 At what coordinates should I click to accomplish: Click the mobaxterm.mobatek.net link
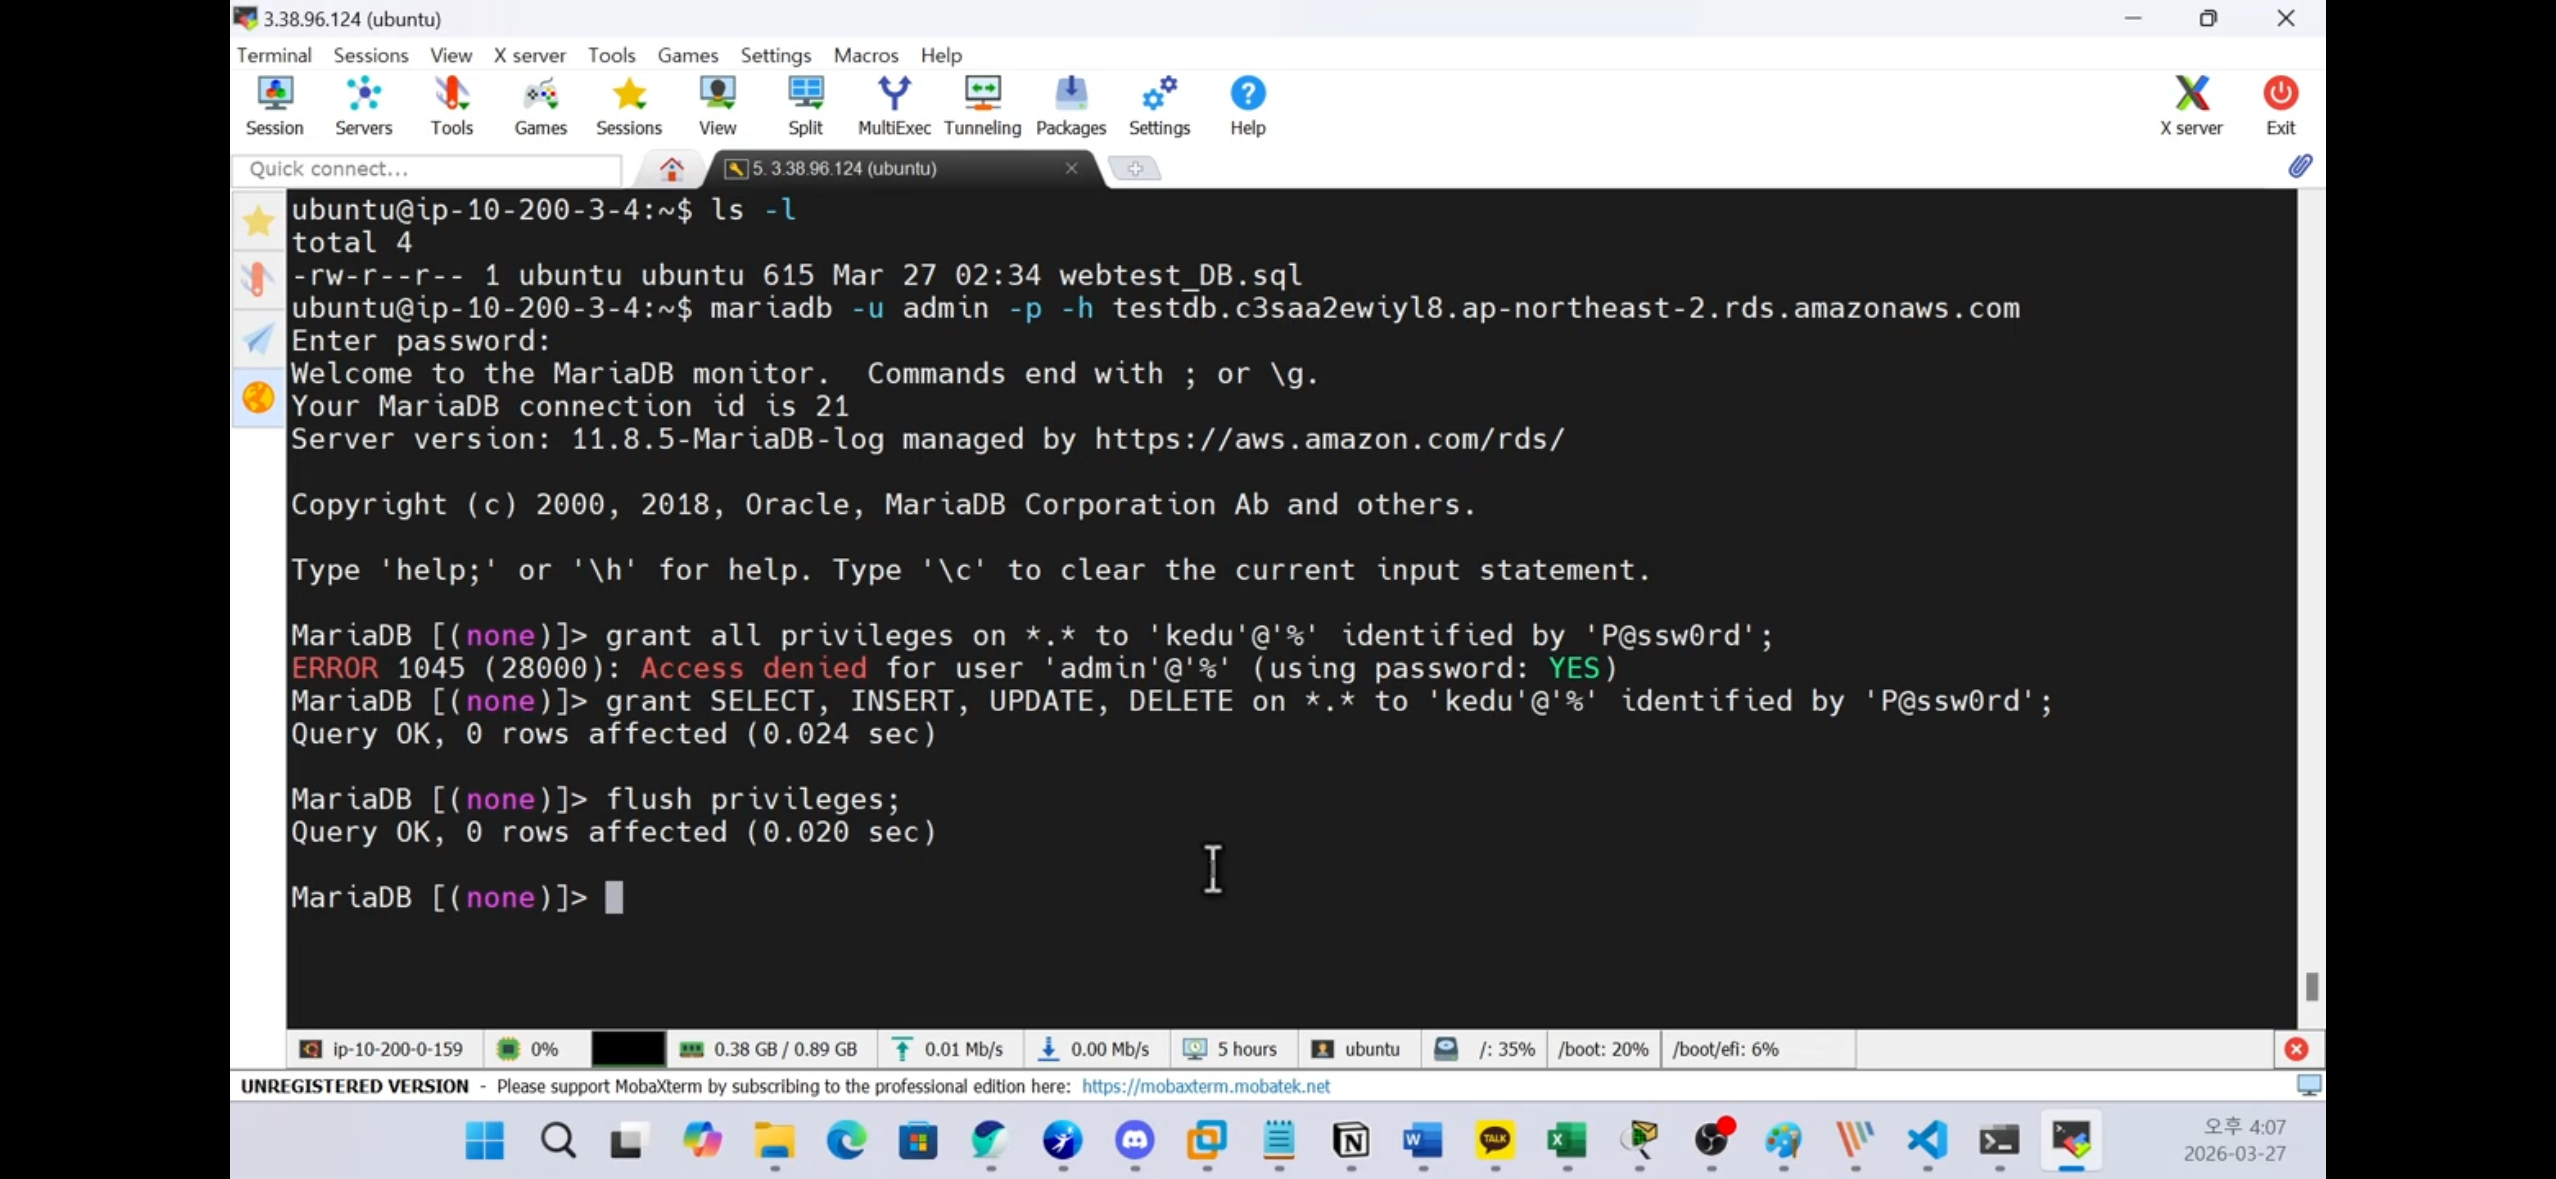[x=1205, y=1086]
